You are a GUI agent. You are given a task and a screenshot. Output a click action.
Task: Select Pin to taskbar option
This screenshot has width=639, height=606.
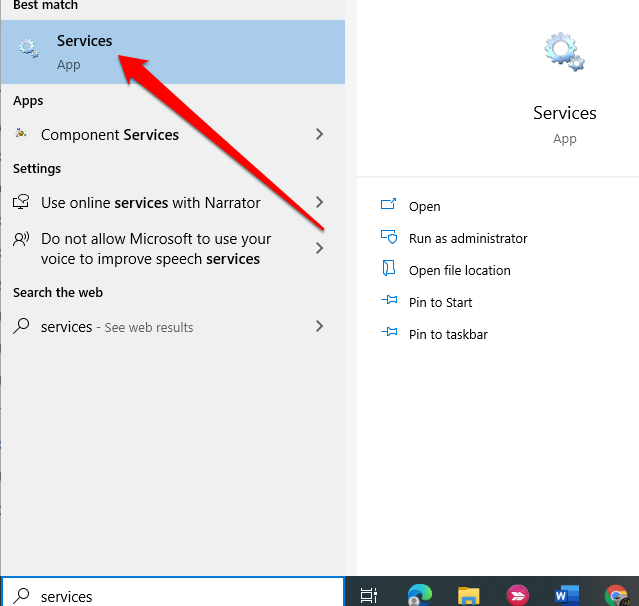pos(448,334)
